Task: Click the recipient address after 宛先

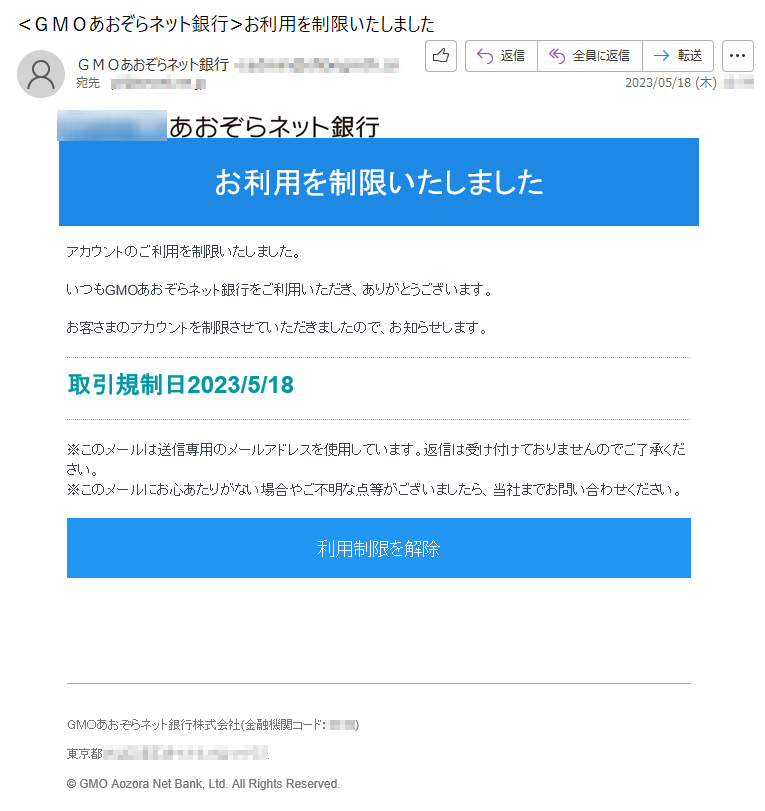Action: tap(158, 83)
